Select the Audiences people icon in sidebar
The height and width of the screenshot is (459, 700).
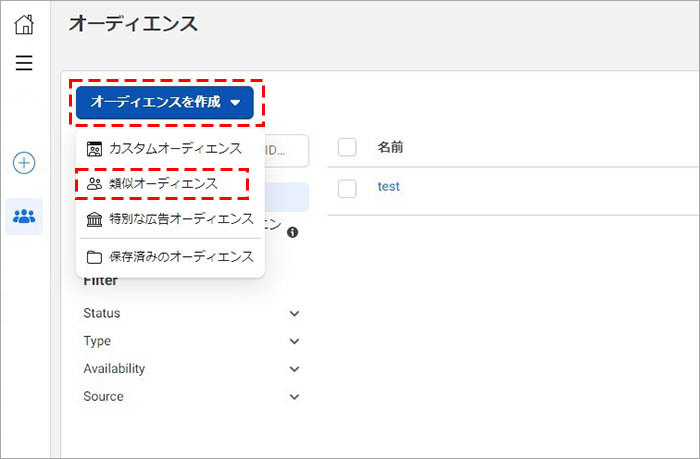24,216
